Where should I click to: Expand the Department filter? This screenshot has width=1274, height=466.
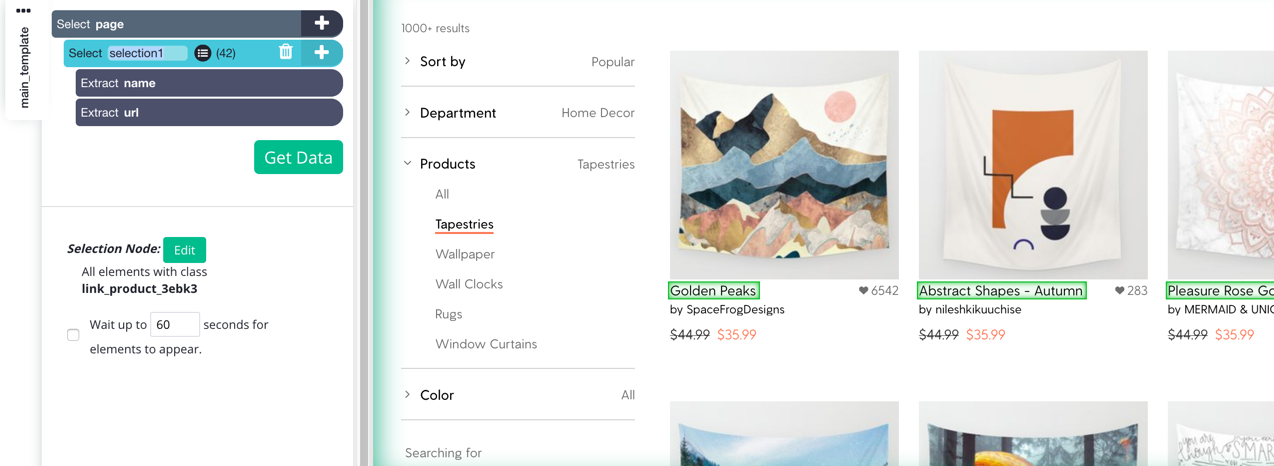coord(518,113)
